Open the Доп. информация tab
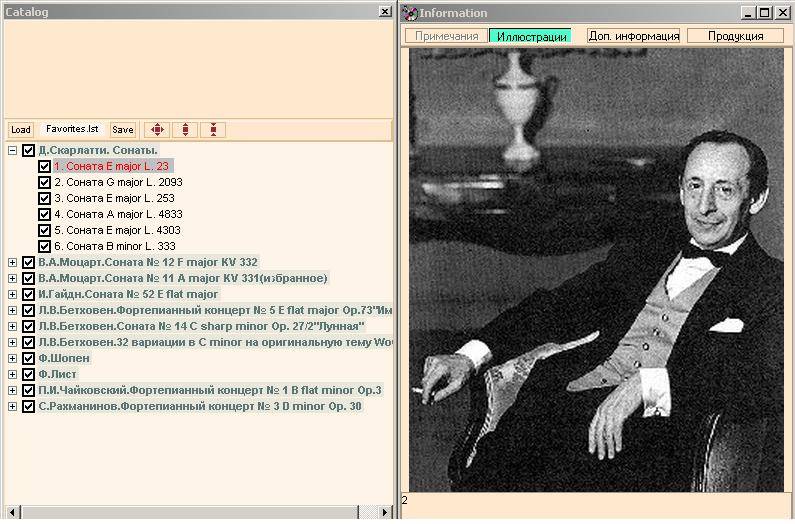The image size is (795, 524). point(633,36)
